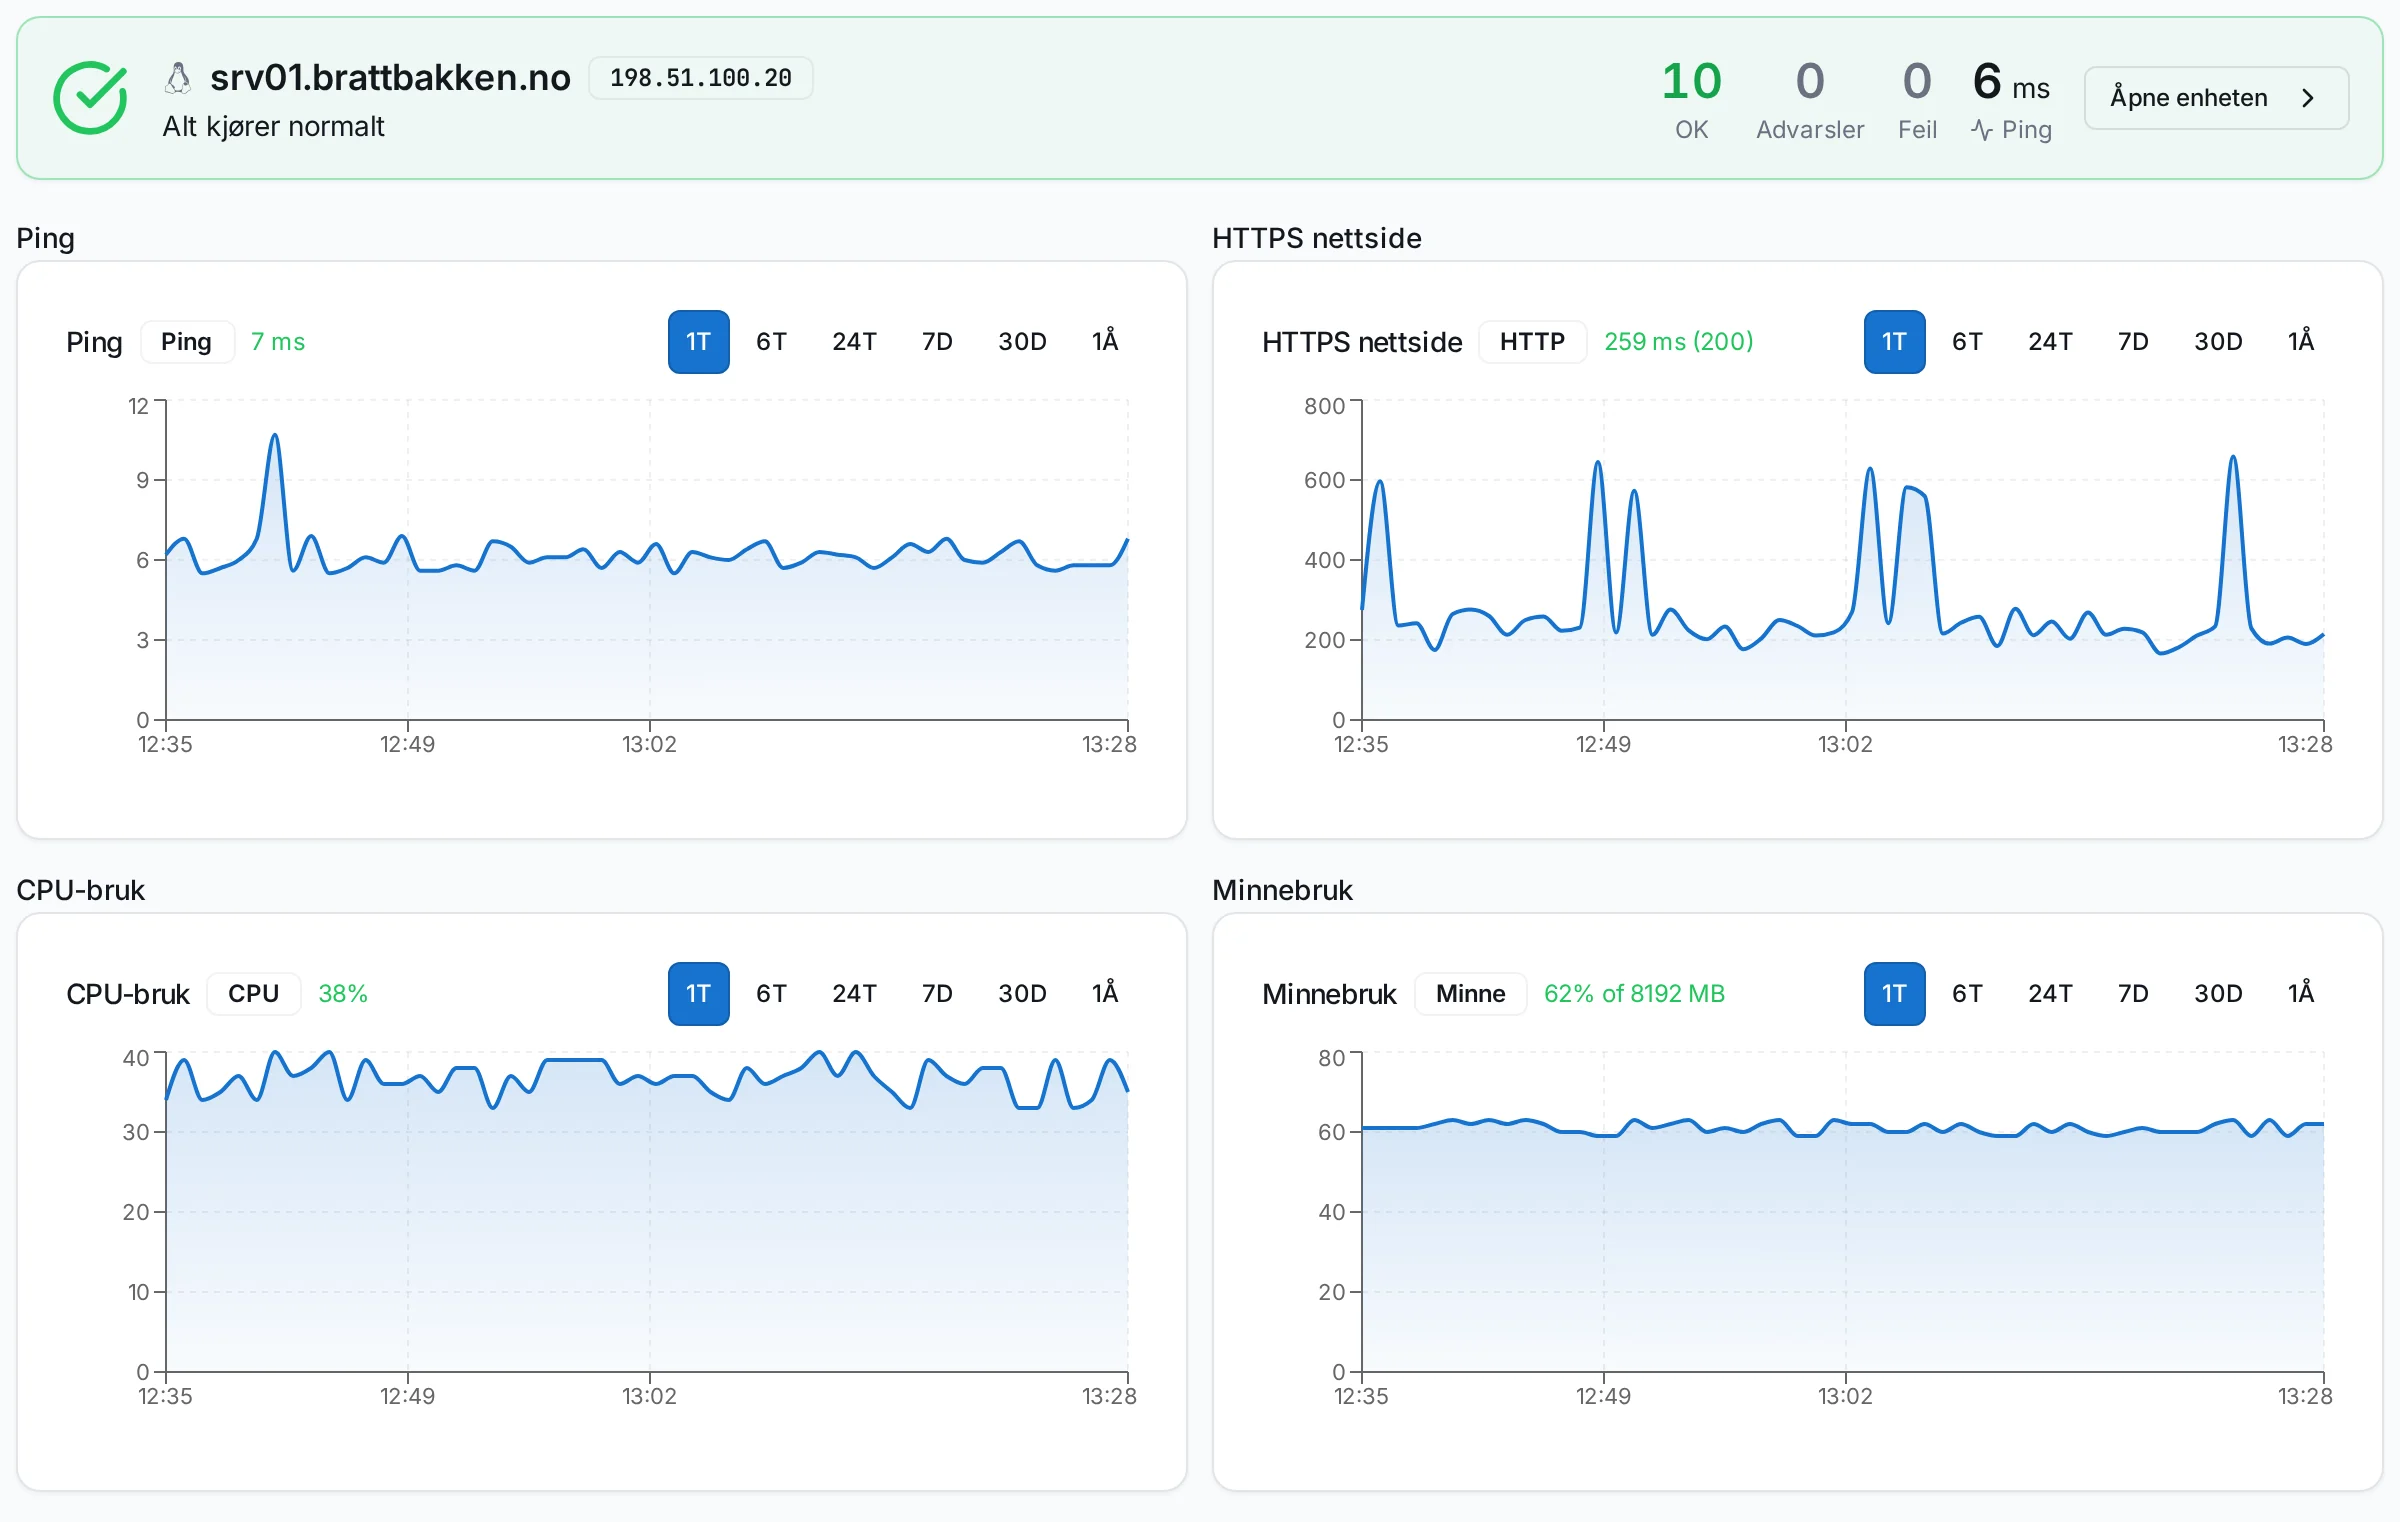The image size is (2400, 1522).
Task: Click the Ping sensor type badge
Action: [187, 342]
